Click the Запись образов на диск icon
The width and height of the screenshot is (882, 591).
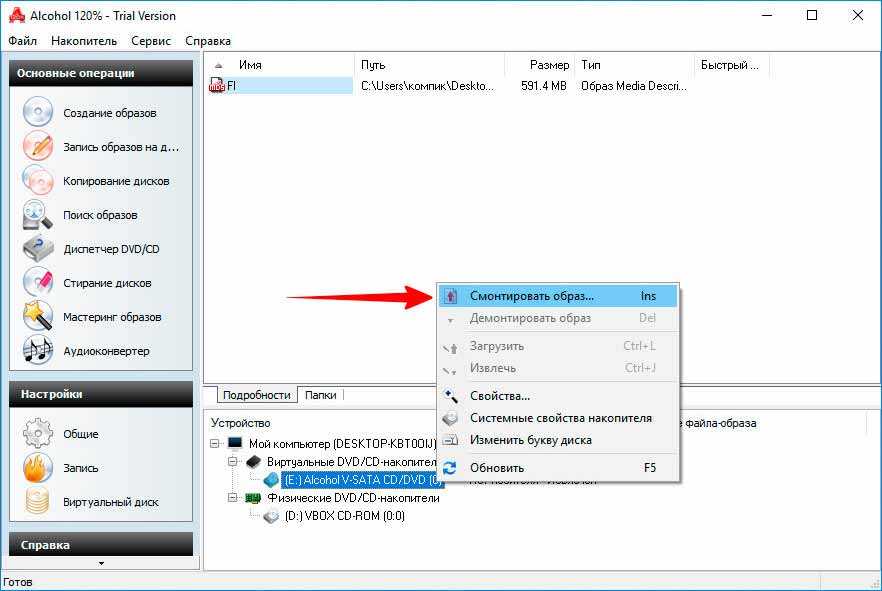[38, 146]
